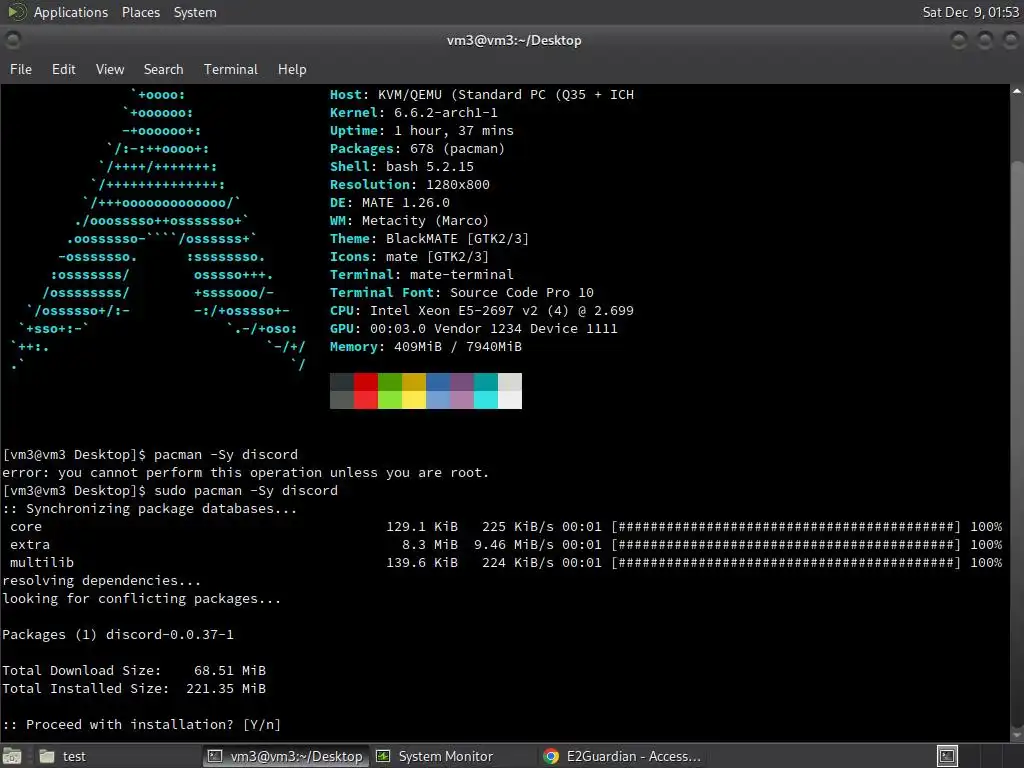This screenshot has height=768, width=1024.
Task: Click the 'Kernel: 6.6.2-arch1-1' line
Action: [x=413, y=113]
